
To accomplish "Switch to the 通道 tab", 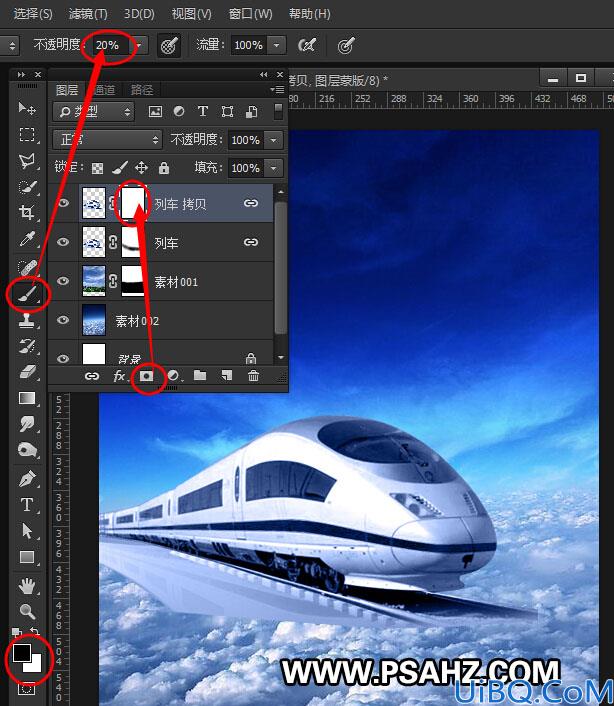I will [x=104, y=90].
